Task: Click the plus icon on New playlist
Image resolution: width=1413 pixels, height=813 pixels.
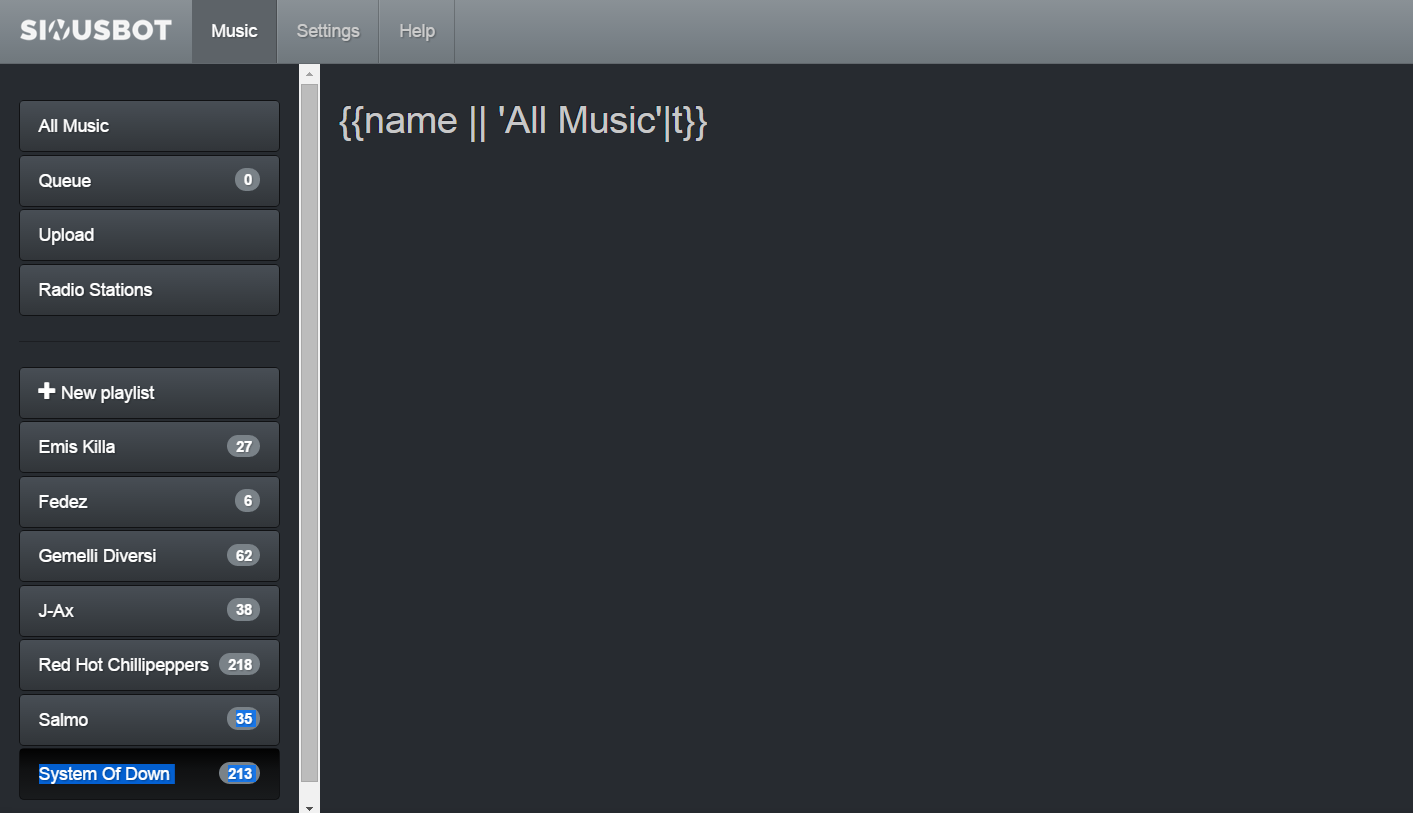Action: [x=46, y=391]
